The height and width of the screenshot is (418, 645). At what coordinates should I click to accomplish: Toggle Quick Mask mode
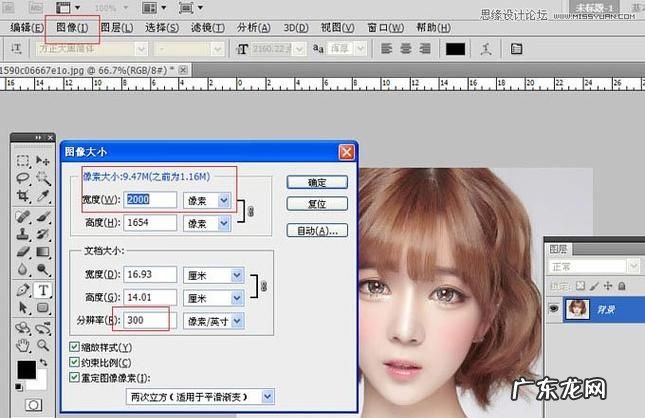point(33,405)
